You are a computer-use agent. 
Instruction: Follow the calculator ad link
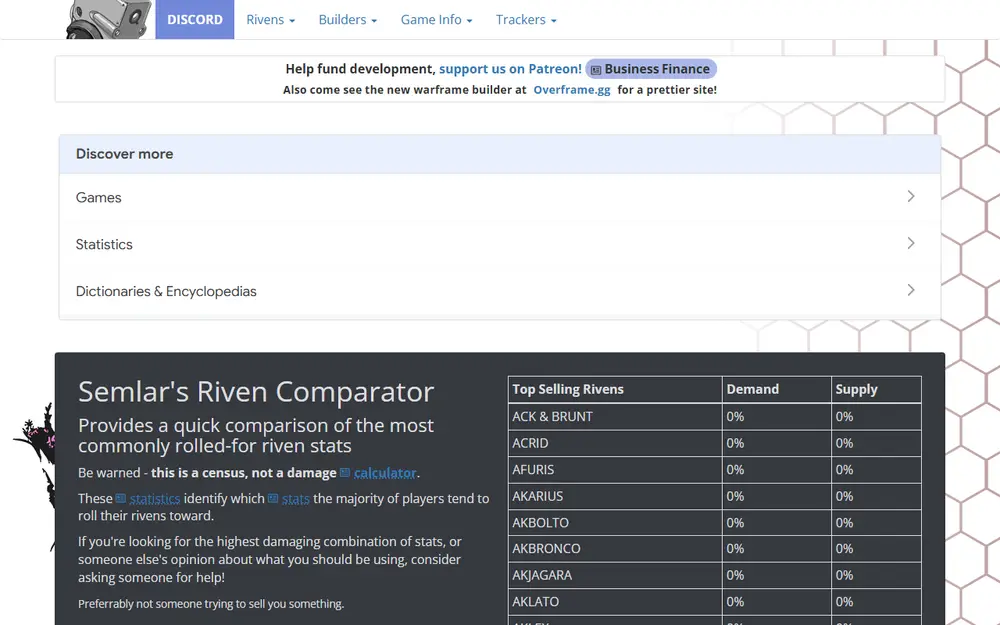[385, 473]
